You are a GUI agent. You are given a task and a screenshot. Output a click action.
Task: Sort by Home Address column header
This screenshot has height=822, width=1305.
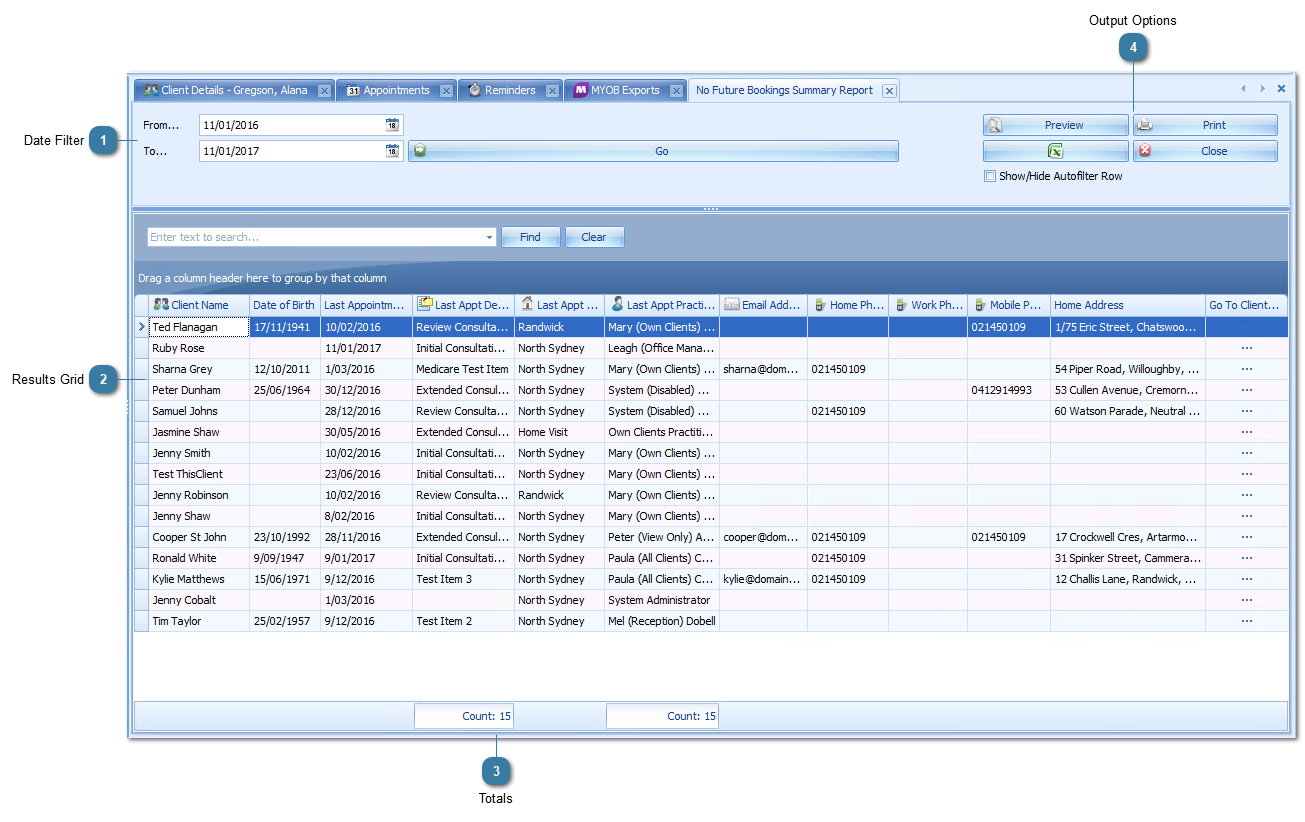click(1128, 305)
